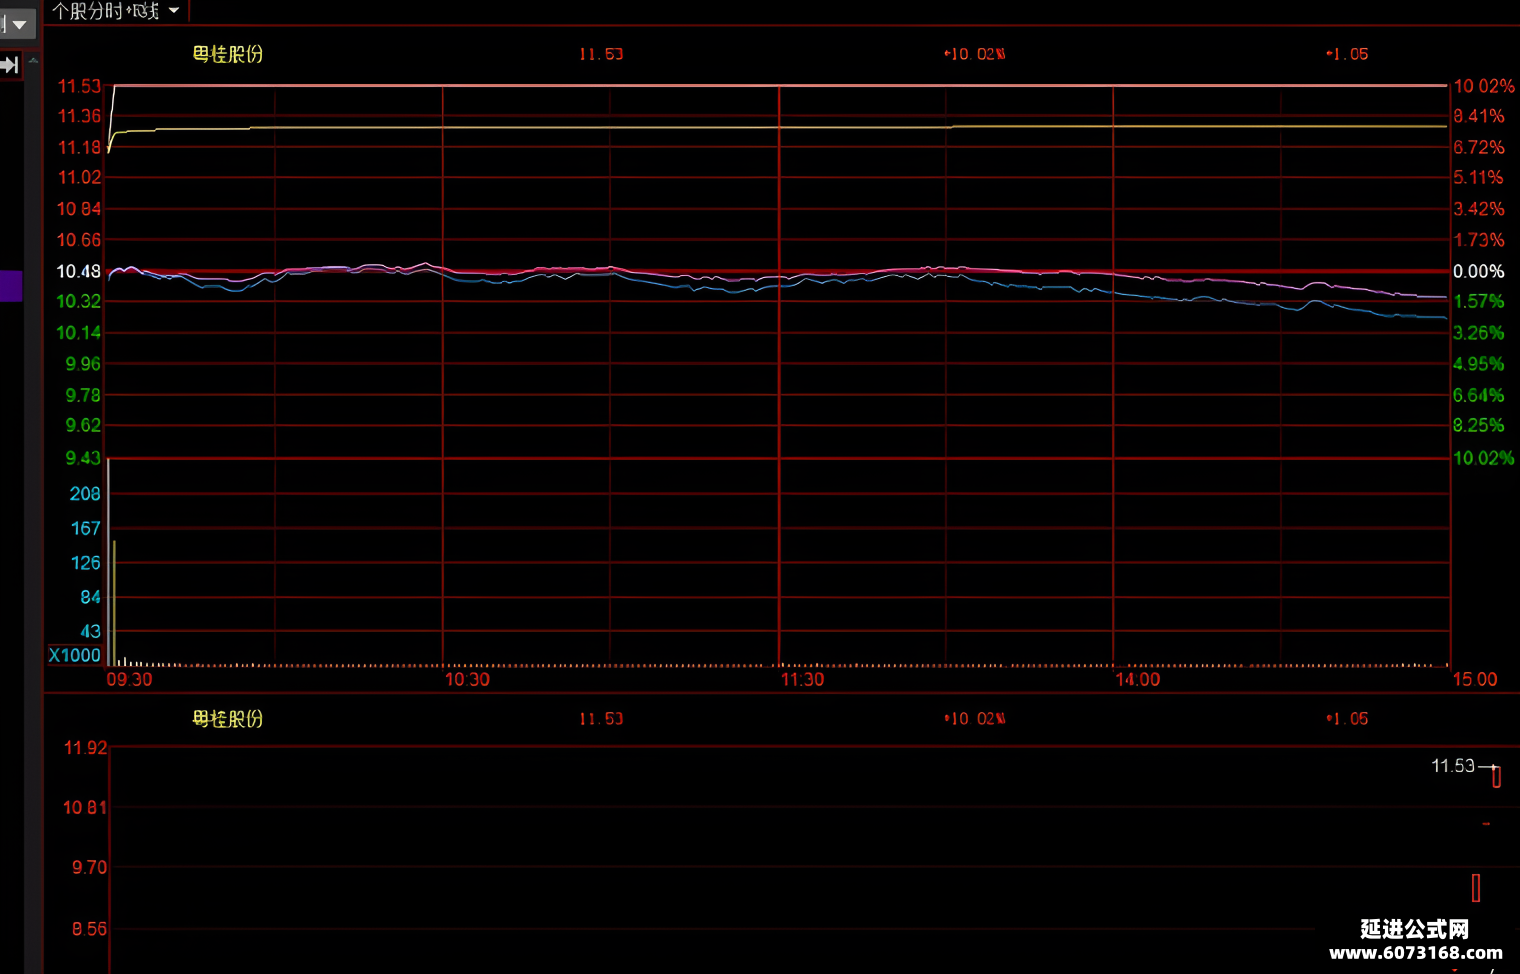Select the purple block on left edge
Image resolution: width=1520 pixels, height=974 pixels.
coord(11,285)
